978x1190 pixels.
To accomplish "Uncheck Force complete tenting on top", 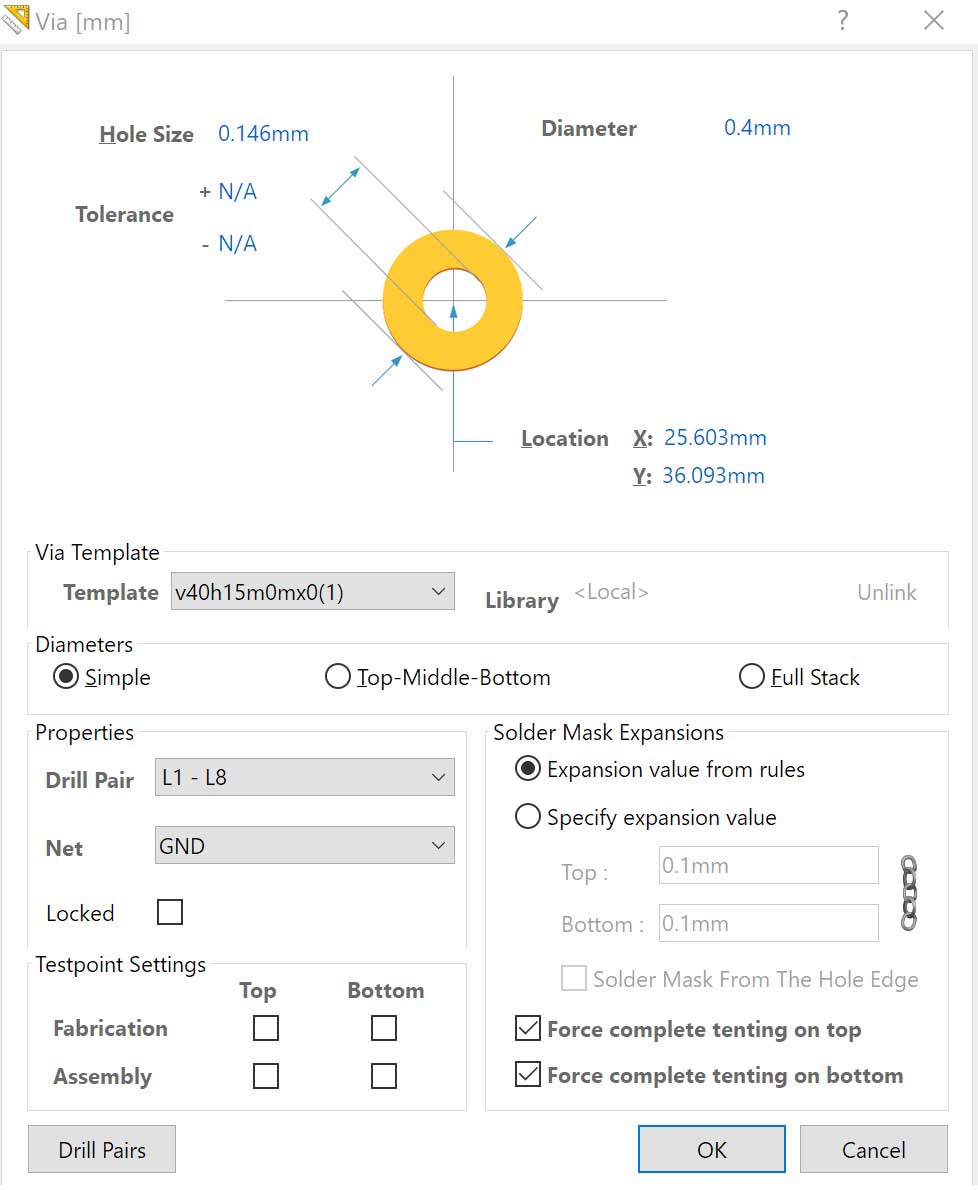I will coord(527,1028).
